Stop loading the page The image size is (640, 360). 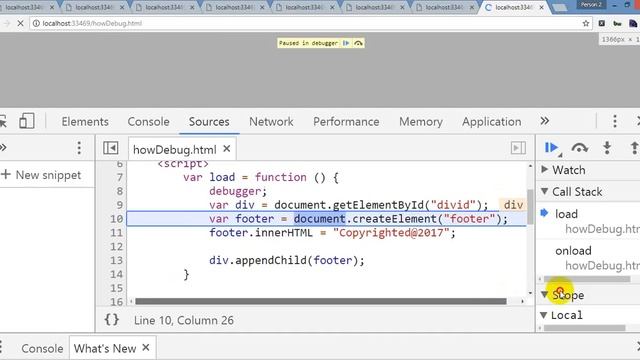point(20,23)
